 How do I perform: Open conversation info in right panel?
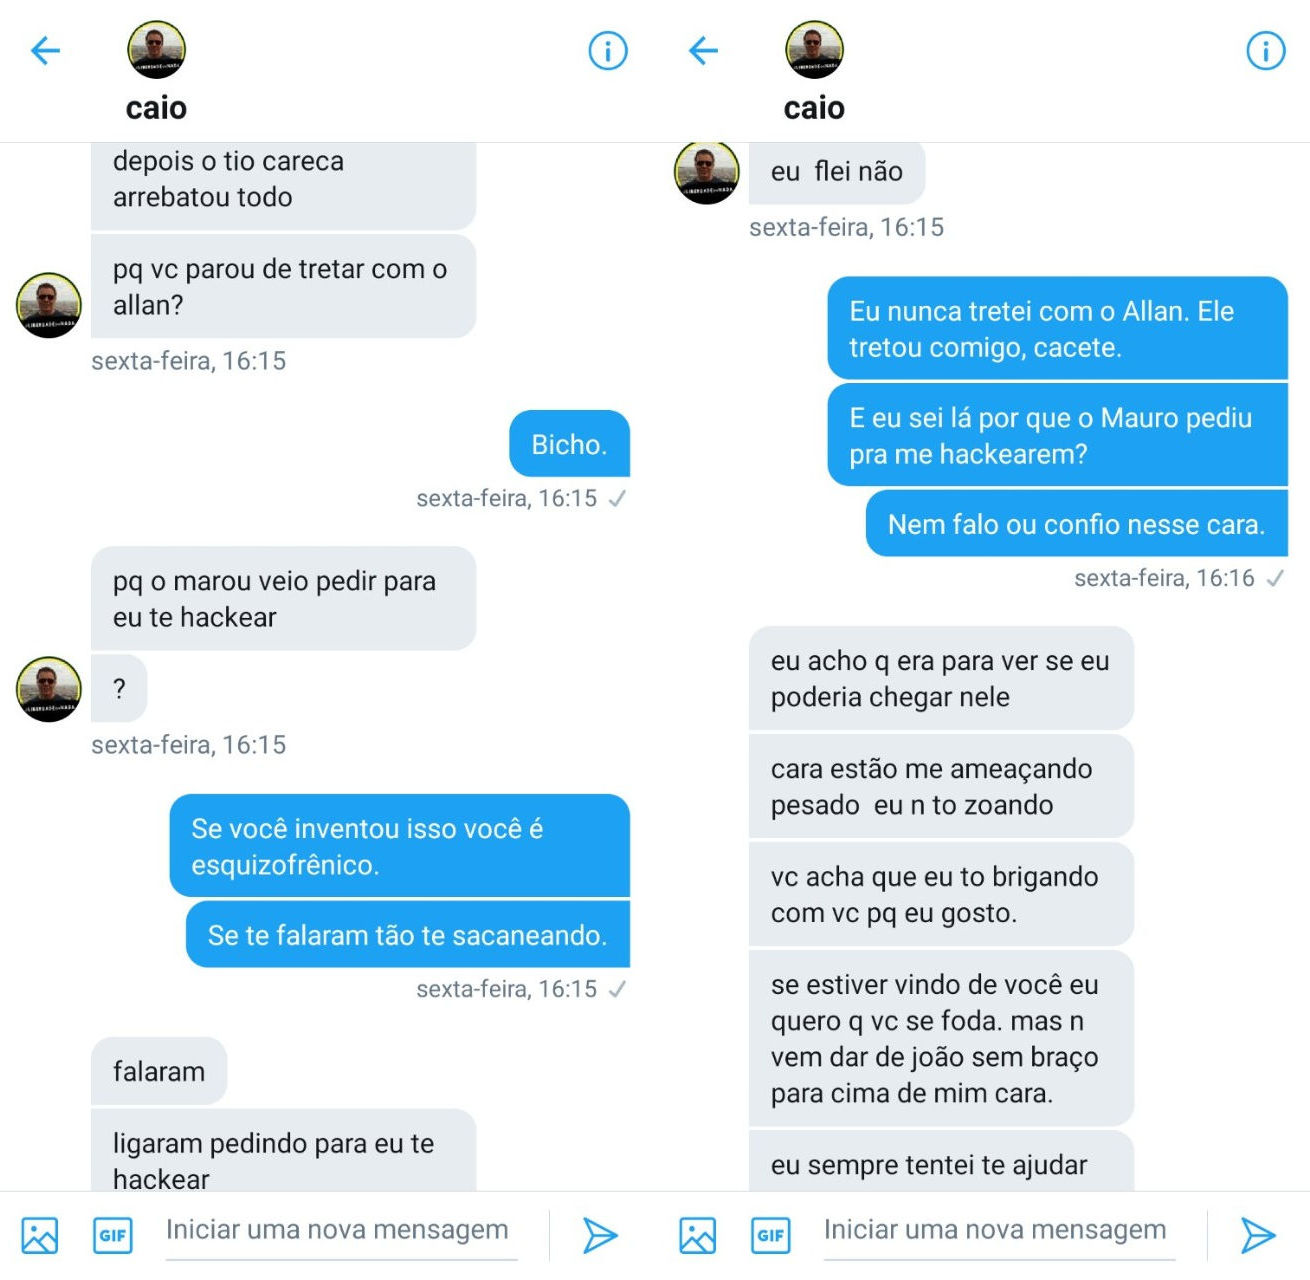pyautogui.click(x=1266, y=50)
